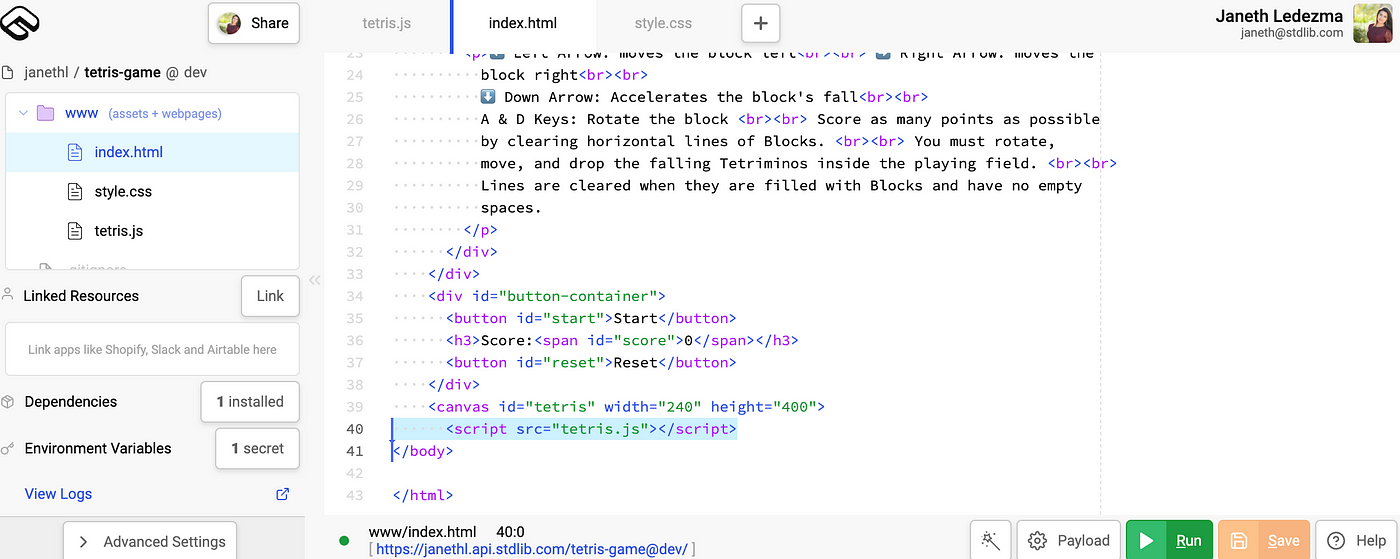
Task: Add a new file tab with plus
Action: [x=761, y=23]
